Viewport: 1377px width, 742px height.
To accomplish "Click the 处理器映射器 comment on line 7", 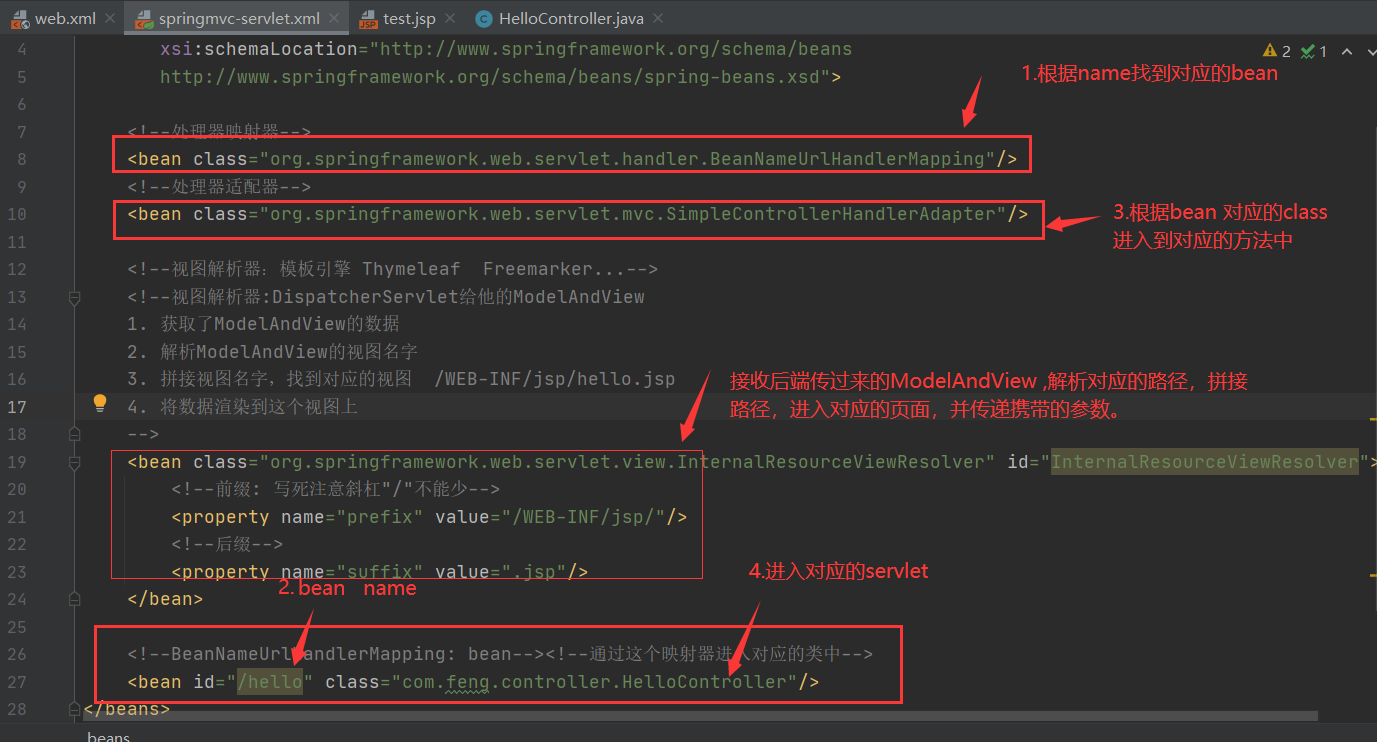I will click(219, 131).
